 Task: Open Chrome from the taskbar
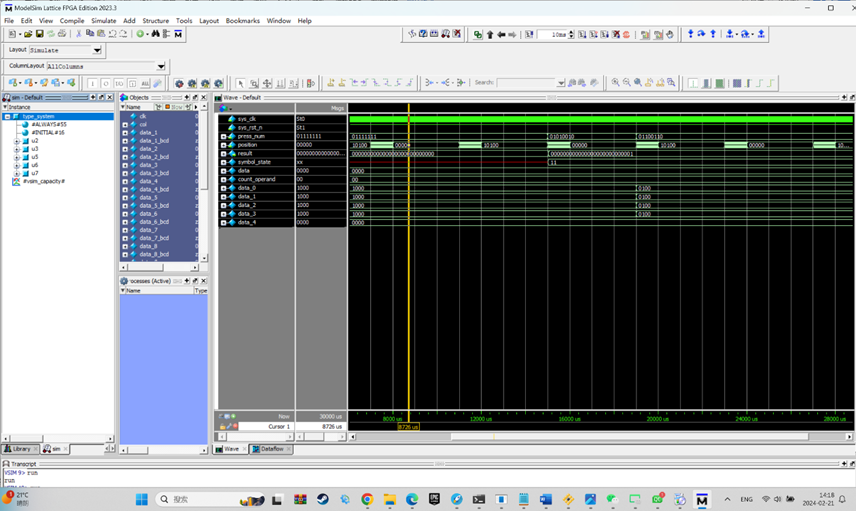(x=367, y=499)
